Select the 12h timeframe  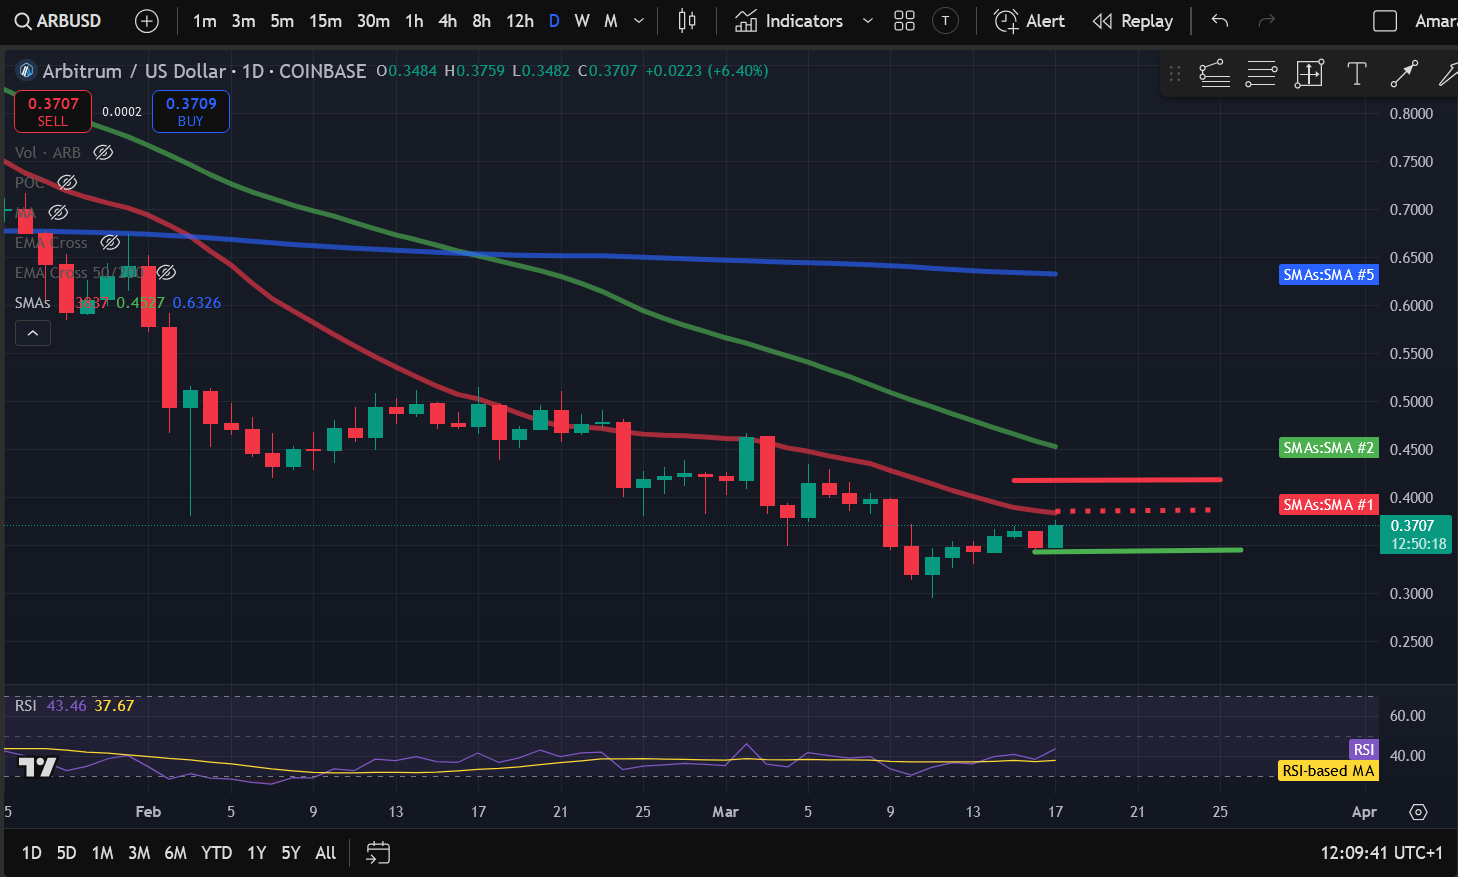[x=520, y=21]
